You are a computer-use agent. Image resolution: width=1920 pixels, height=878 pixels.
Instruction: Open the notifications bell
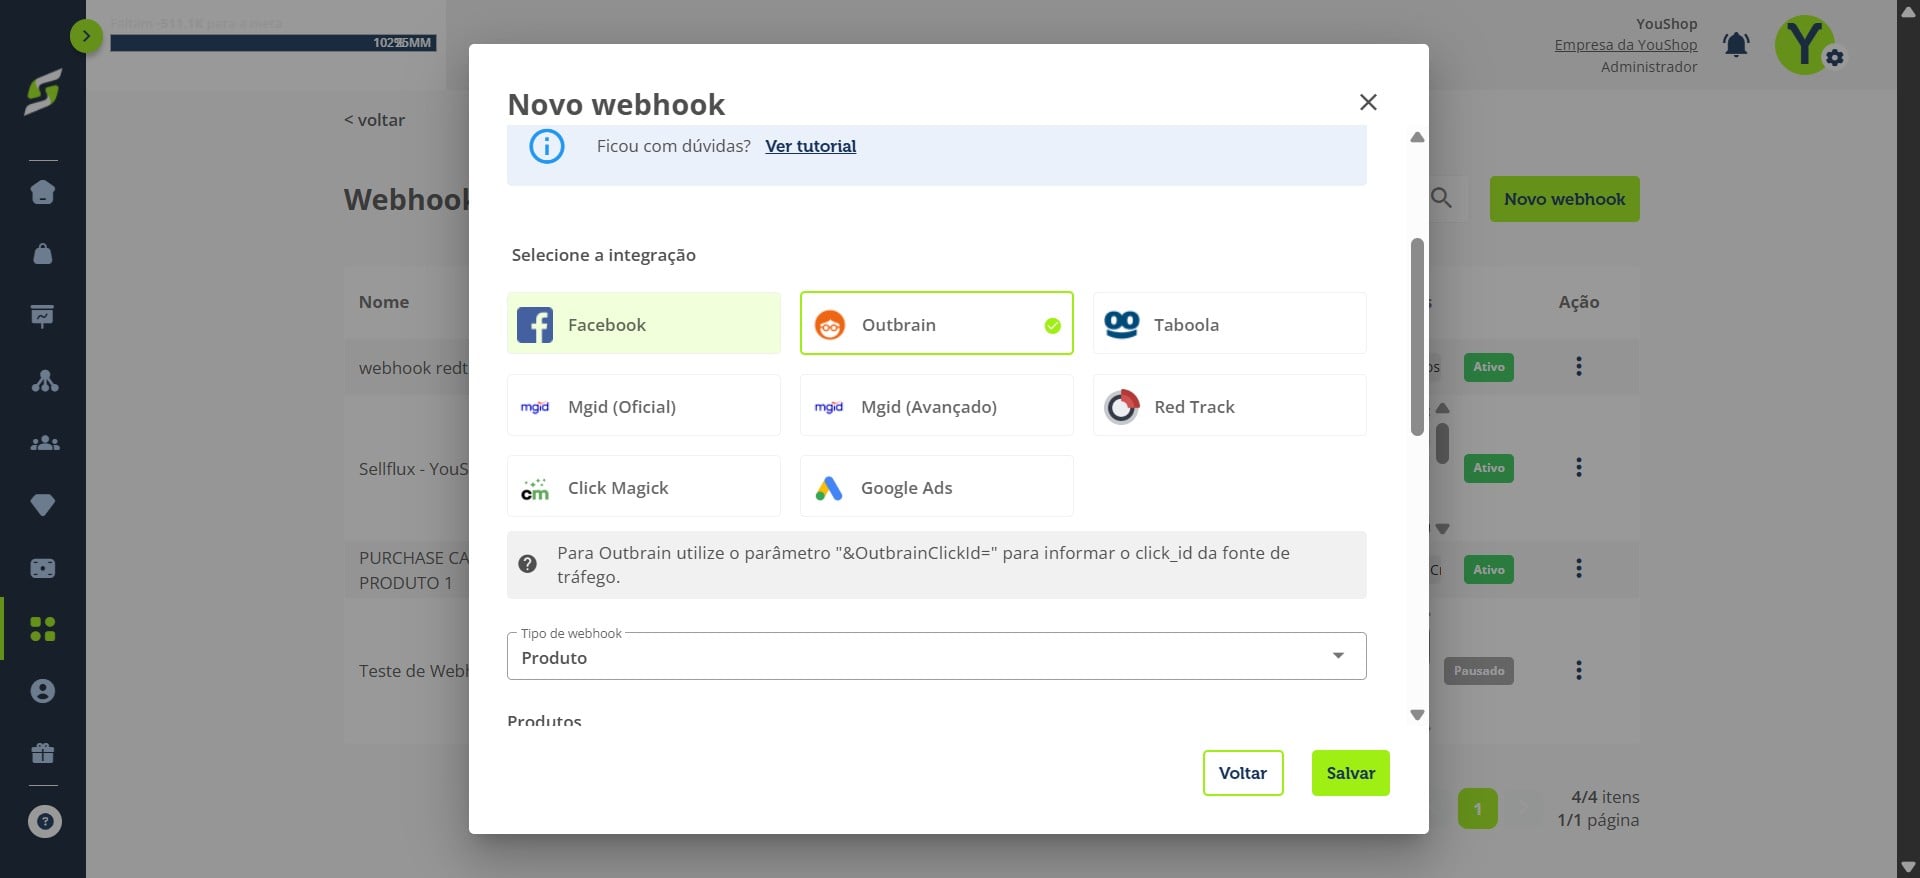1736,45
